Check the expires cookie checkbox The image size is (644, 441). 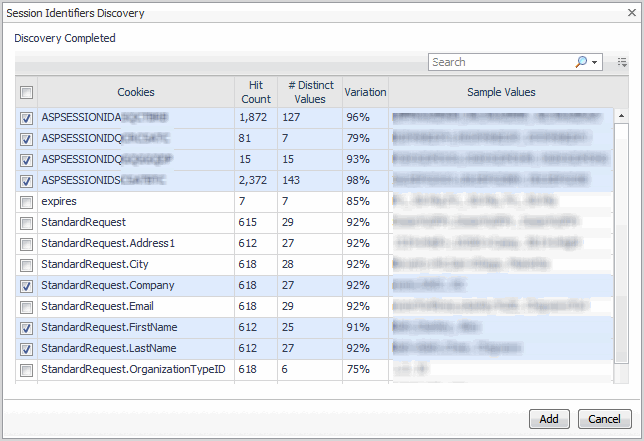pyautogui.click(x=27, y=201)
